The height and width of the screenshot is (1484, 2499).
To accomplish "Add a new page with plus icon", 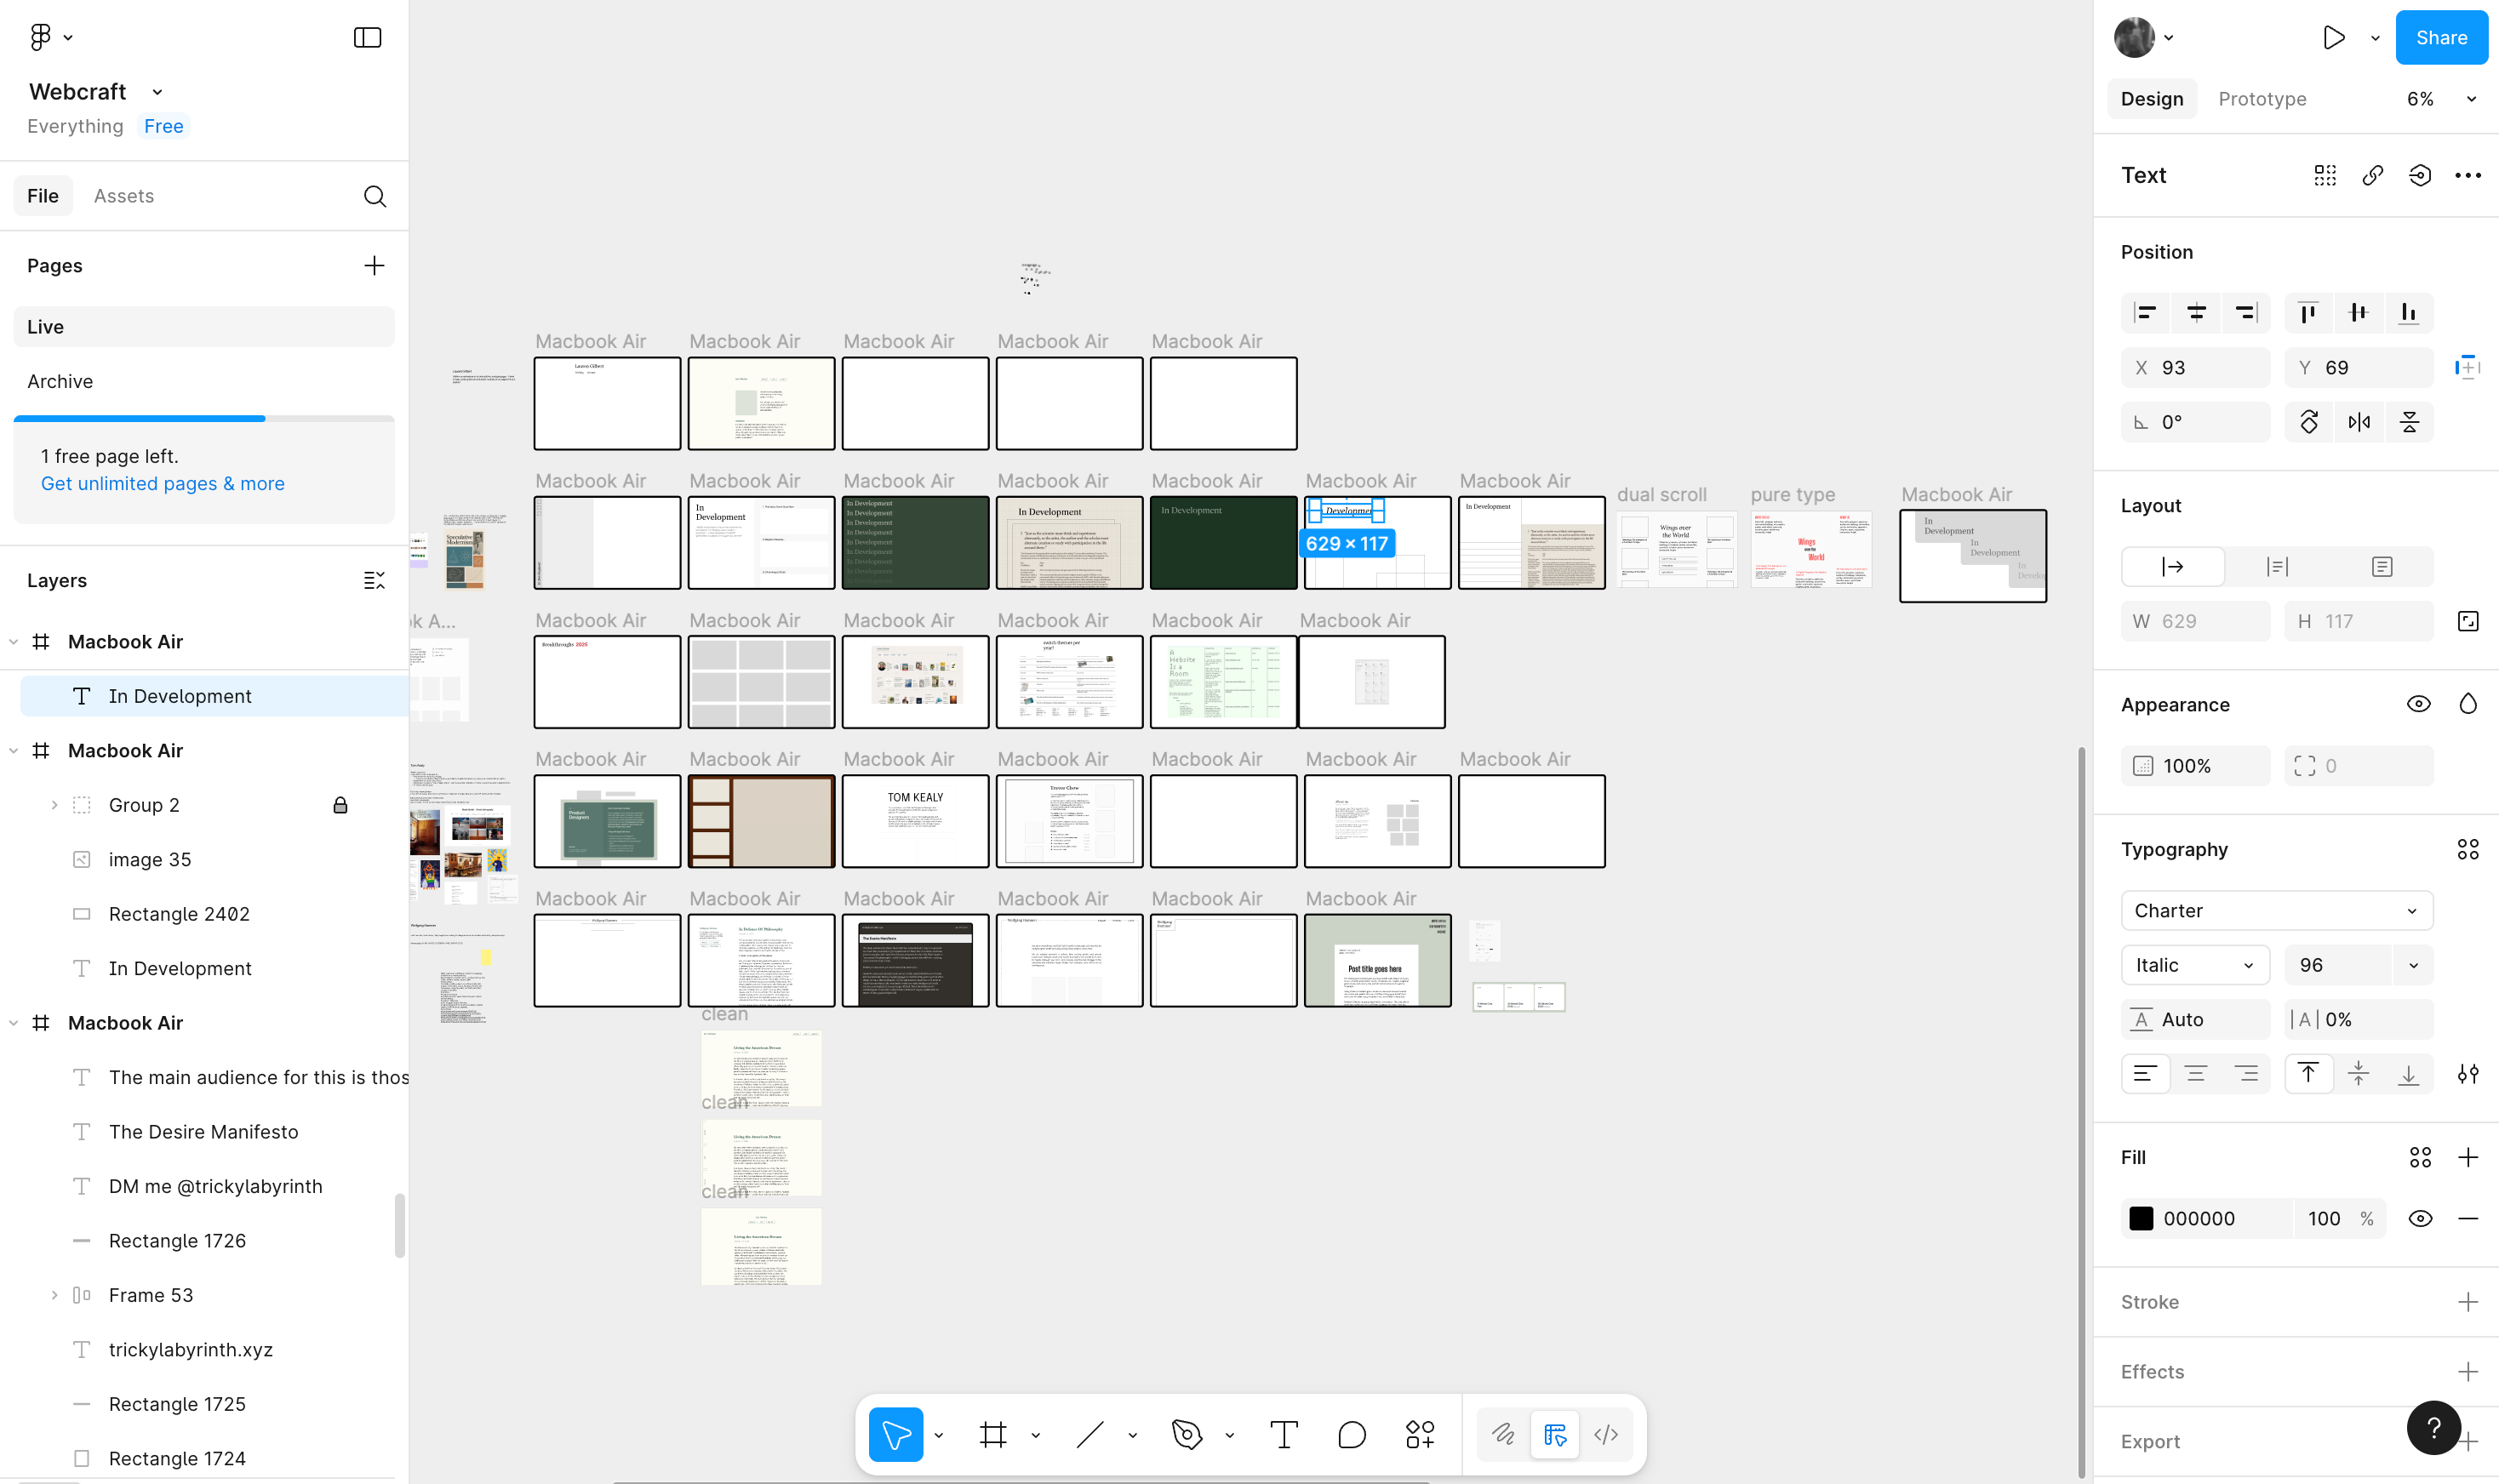I will click(373, 266).
